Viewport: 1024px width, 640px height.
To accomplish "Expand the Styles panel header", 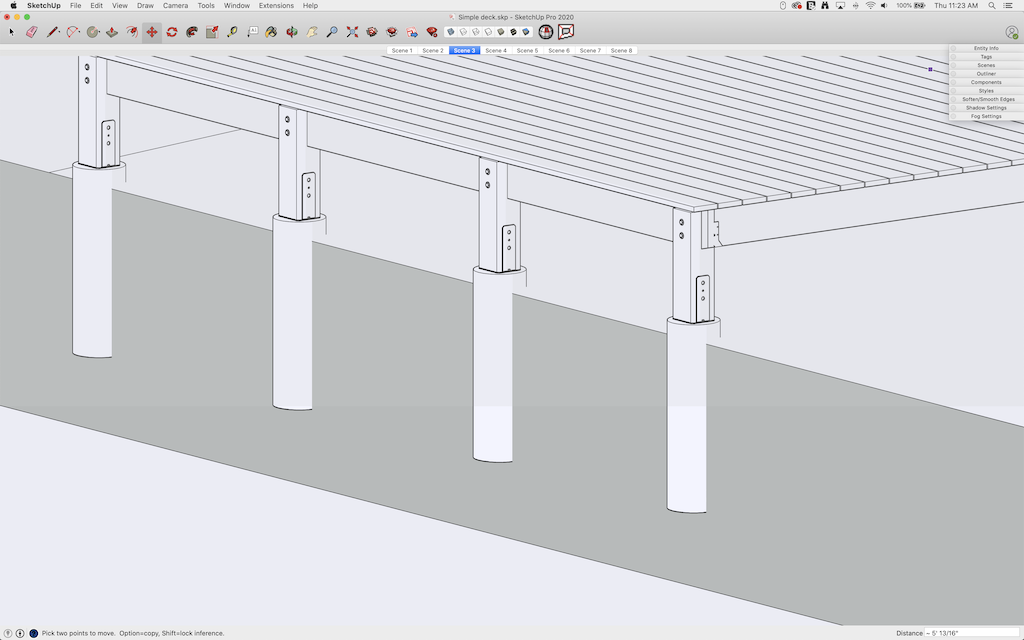I will pyautogui.click(x=986, y=91).
